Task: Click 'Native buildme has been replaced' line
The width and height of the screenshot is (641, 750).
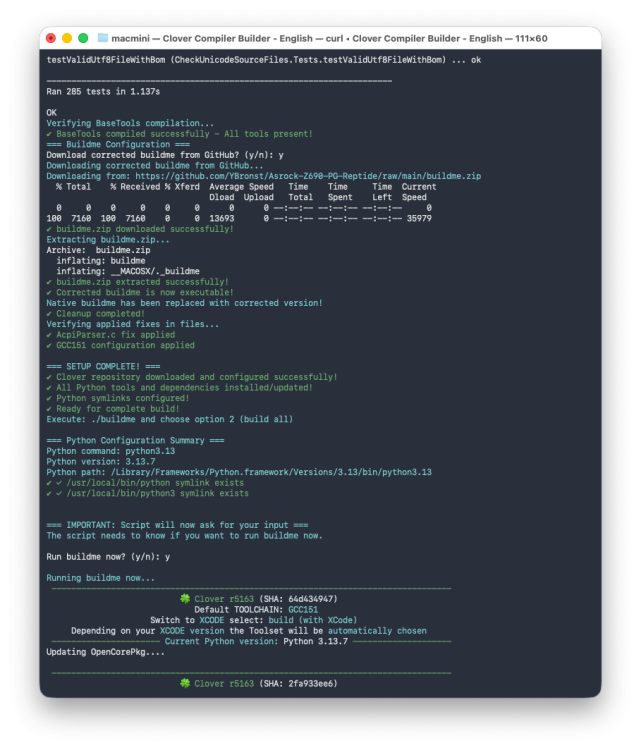Action: click(x=185, y=303)
